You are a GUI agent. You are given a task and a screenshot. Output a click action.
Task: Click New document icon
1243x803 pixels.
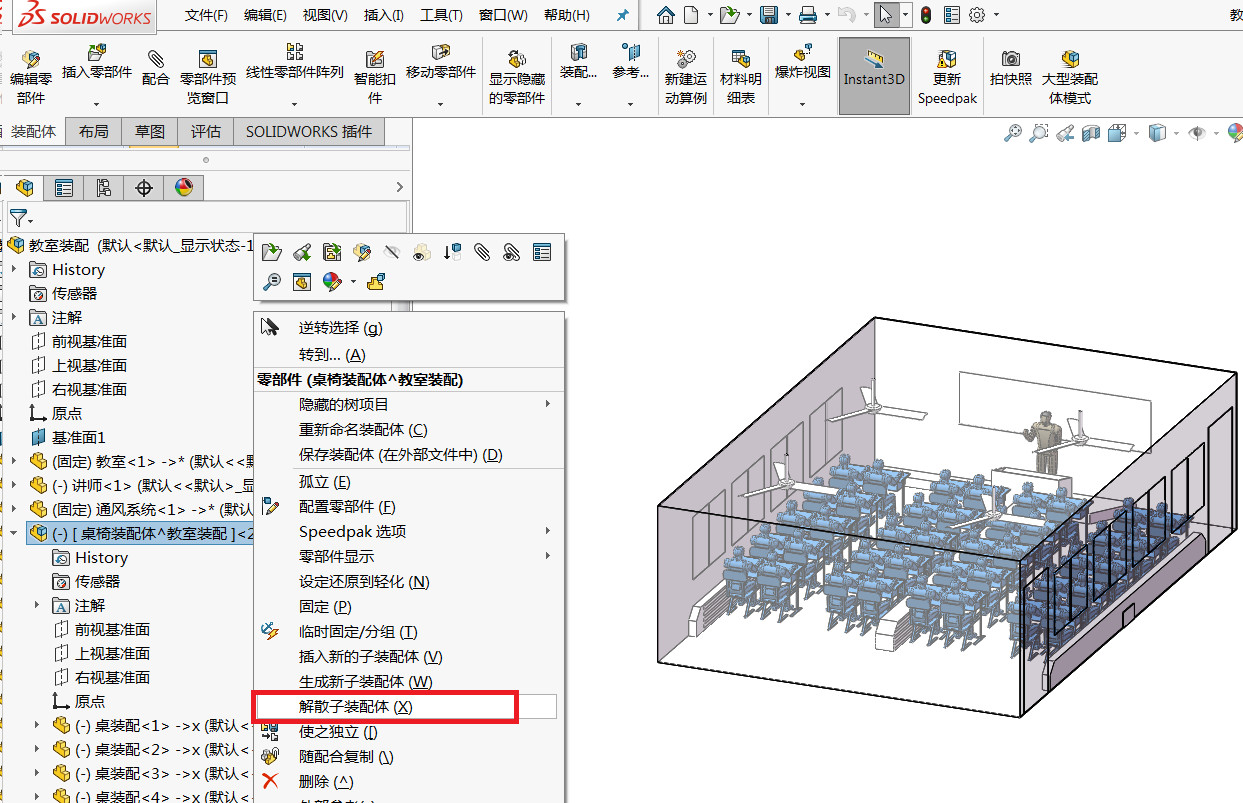point(692,15)
